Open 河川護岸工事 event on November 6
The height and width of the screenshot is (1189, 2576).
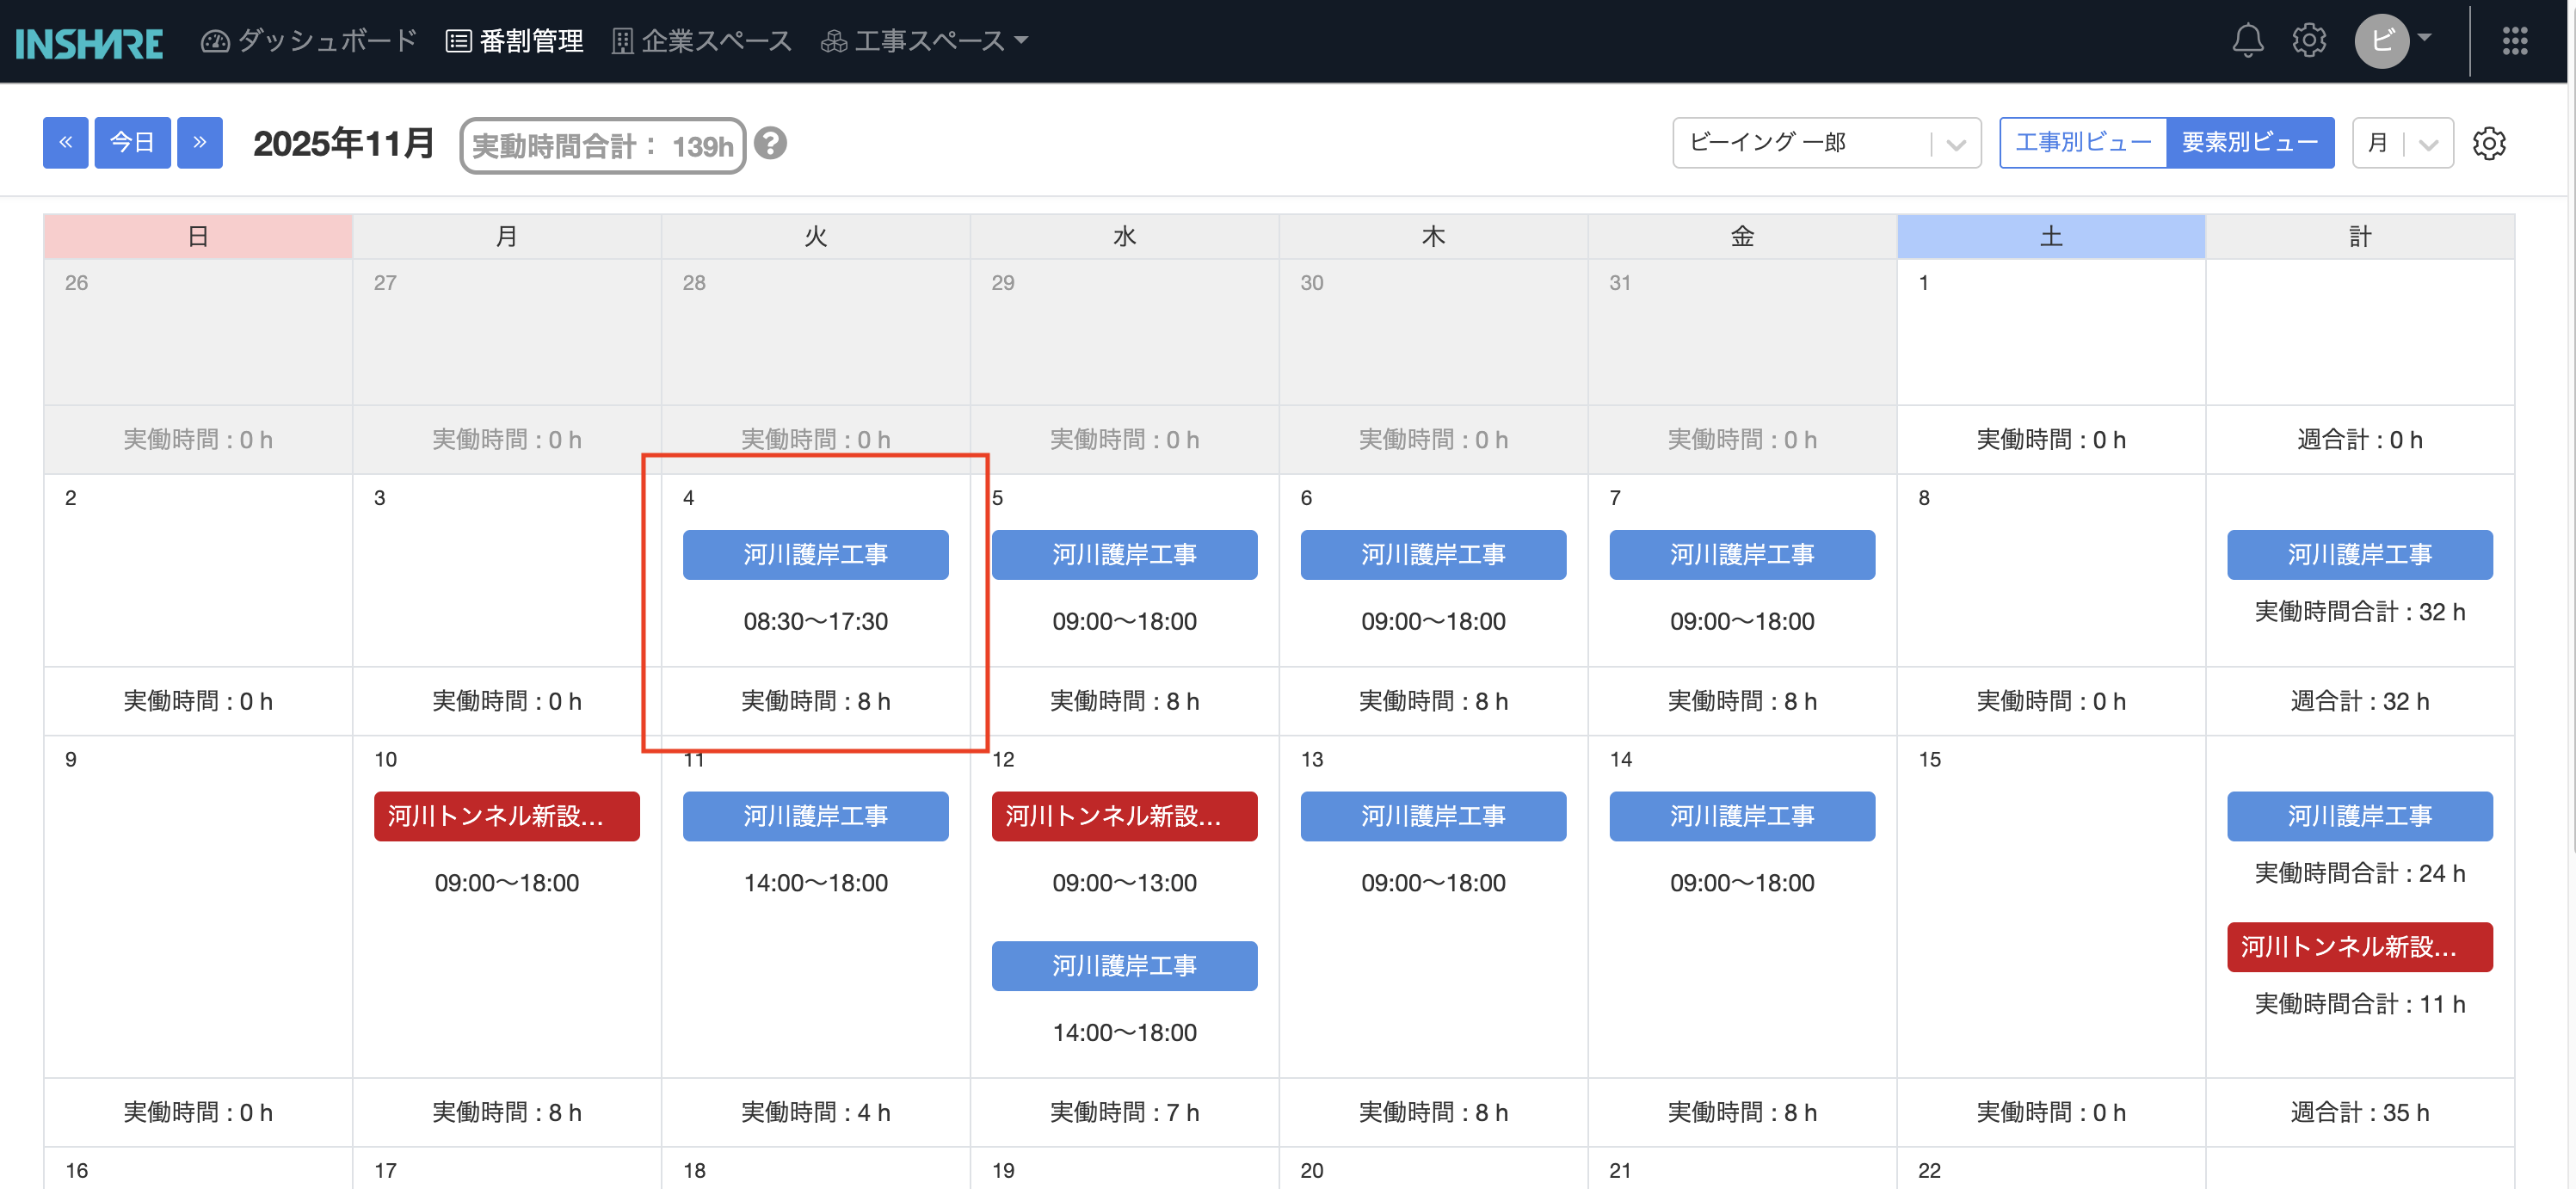tap(1434, 555)
